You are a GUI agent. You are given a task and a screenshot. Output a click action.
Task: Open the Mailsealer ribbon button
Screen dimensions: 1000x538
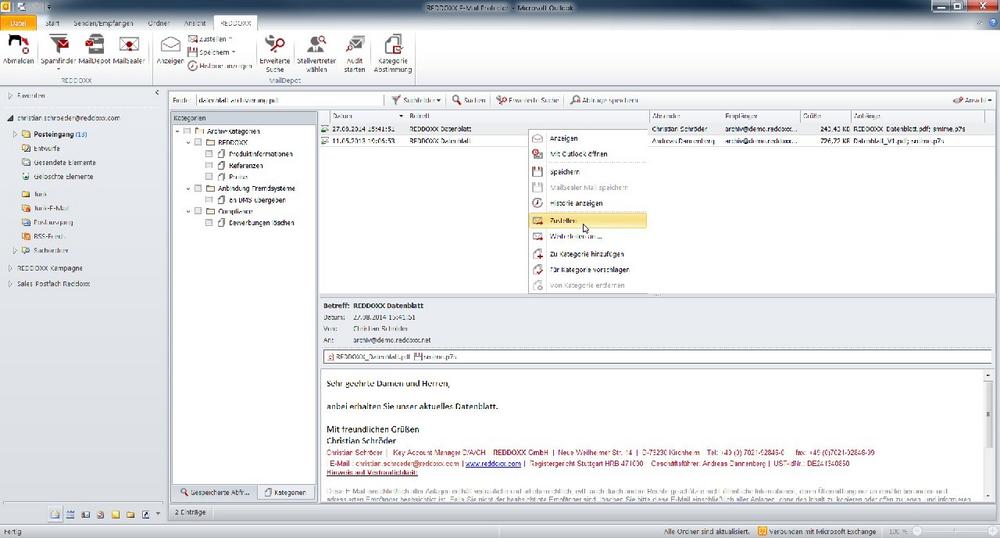pyautogui.click(x=129, y=48)
